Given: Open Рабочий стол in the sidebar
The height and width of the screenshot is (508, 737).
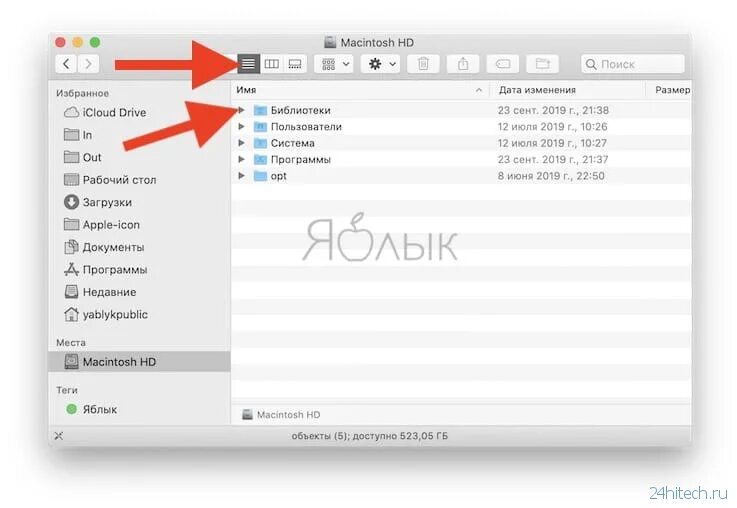Looking at the screenshot, I should (110, 180).
